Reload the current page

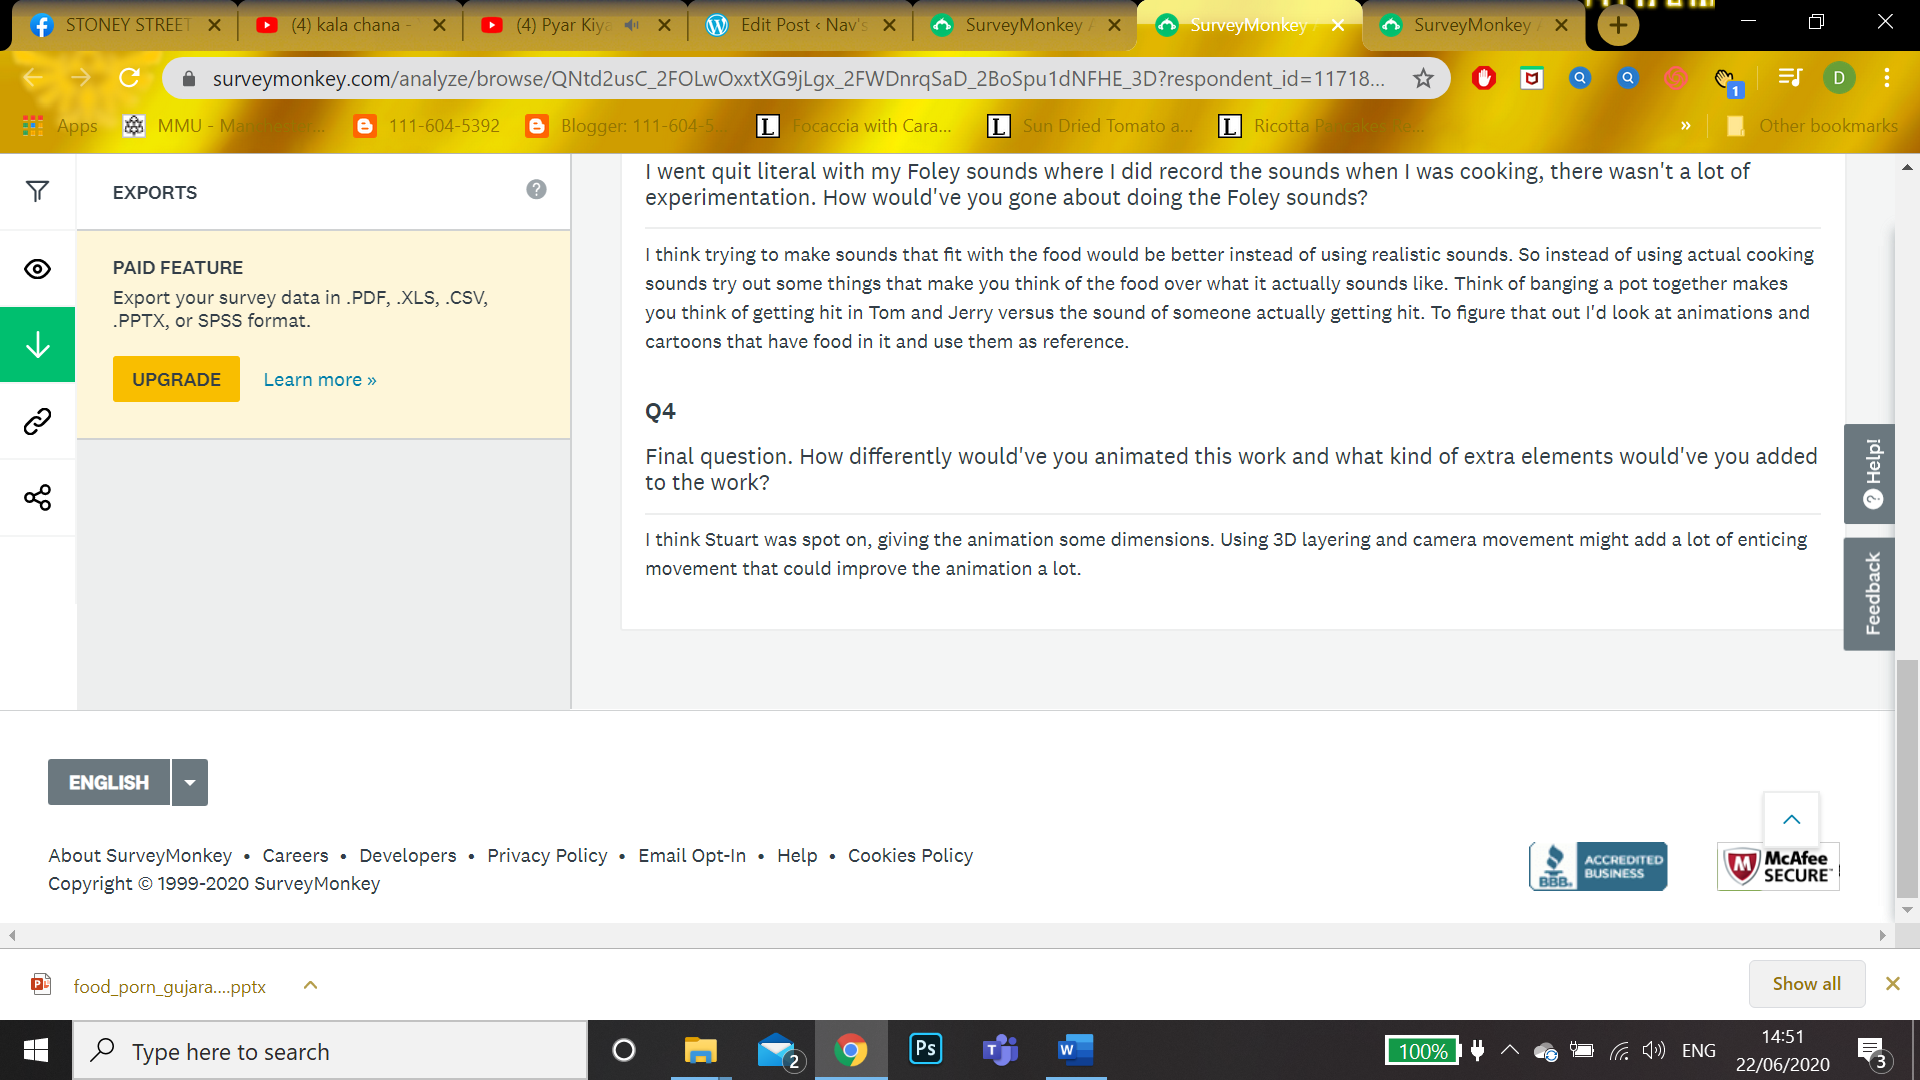click(x=129, y=78)
